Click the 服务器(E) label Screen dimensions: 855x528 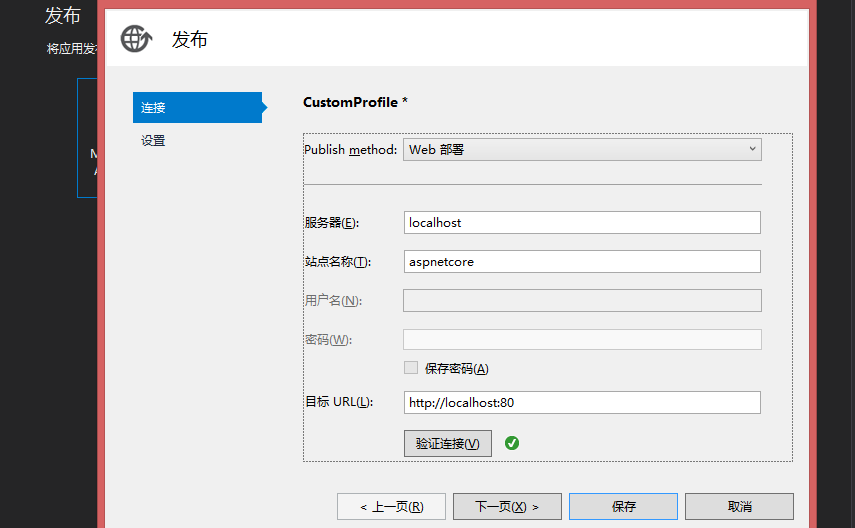[x=332, y=223]
